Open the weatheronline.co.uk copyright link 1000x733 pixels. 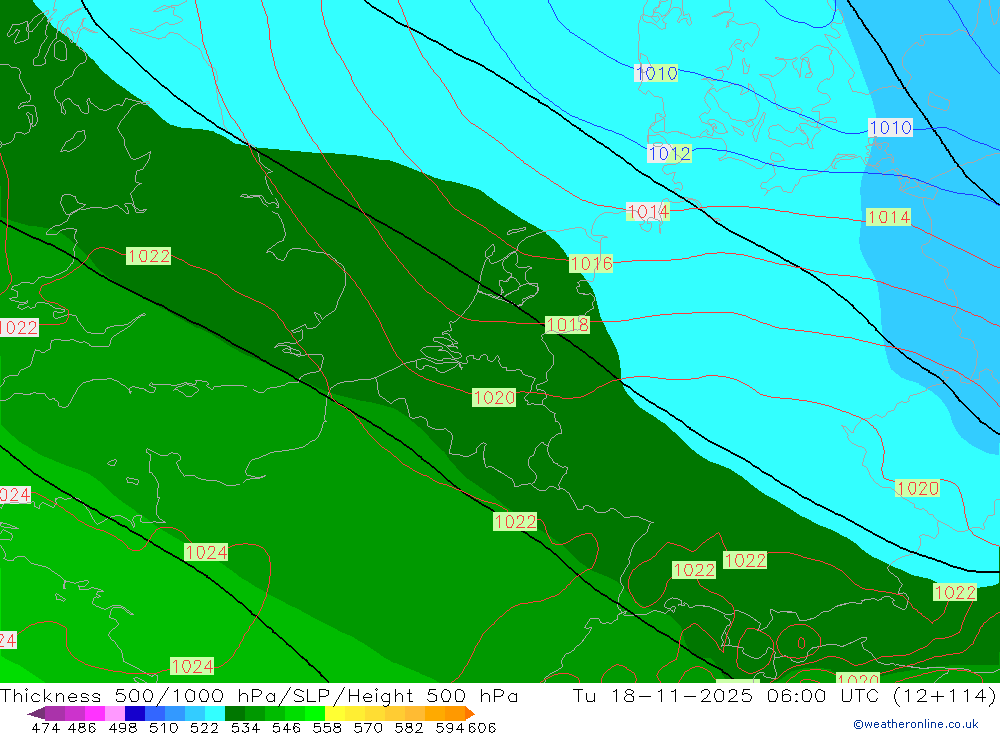tap(916, 724)
